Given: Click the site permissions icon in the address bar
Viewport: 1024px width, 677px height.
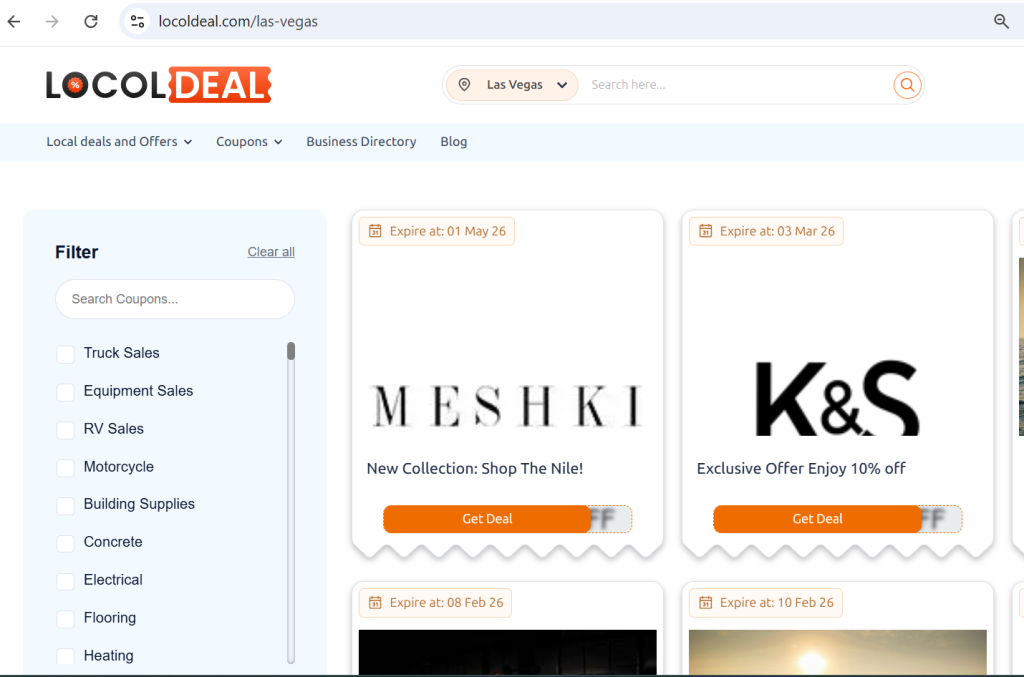Looking at the screenshot, I should point(136,20).
